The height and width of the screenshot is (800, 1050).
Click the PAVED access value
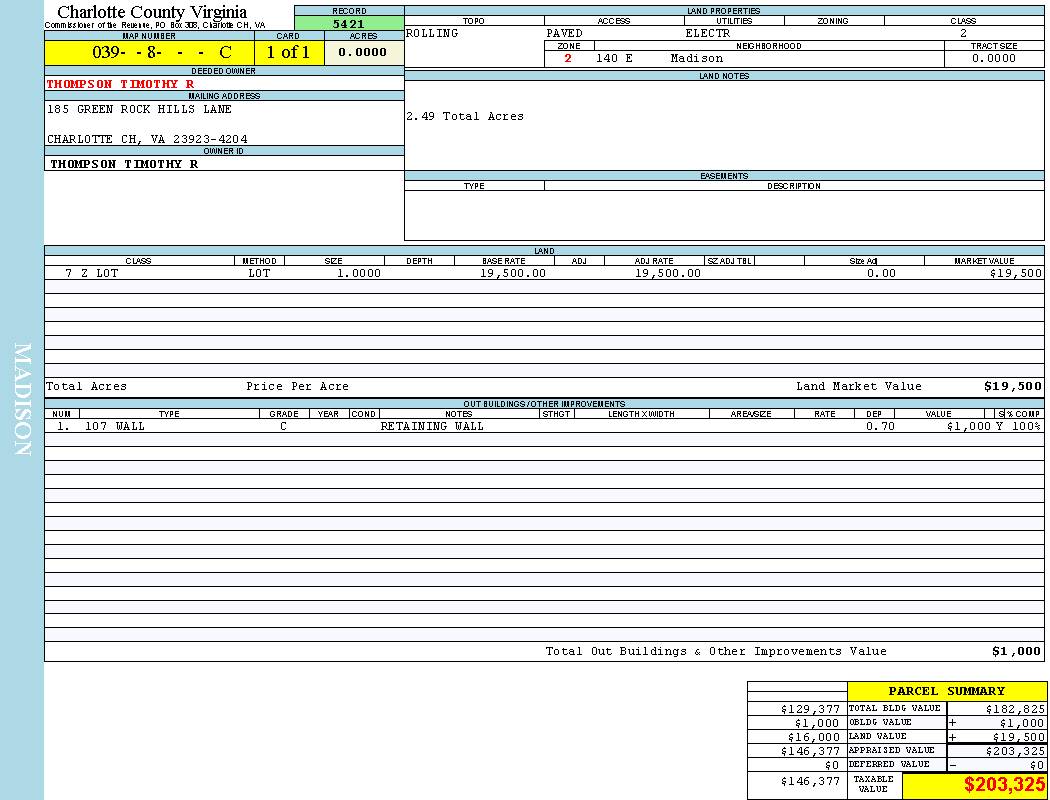point(564,33)
